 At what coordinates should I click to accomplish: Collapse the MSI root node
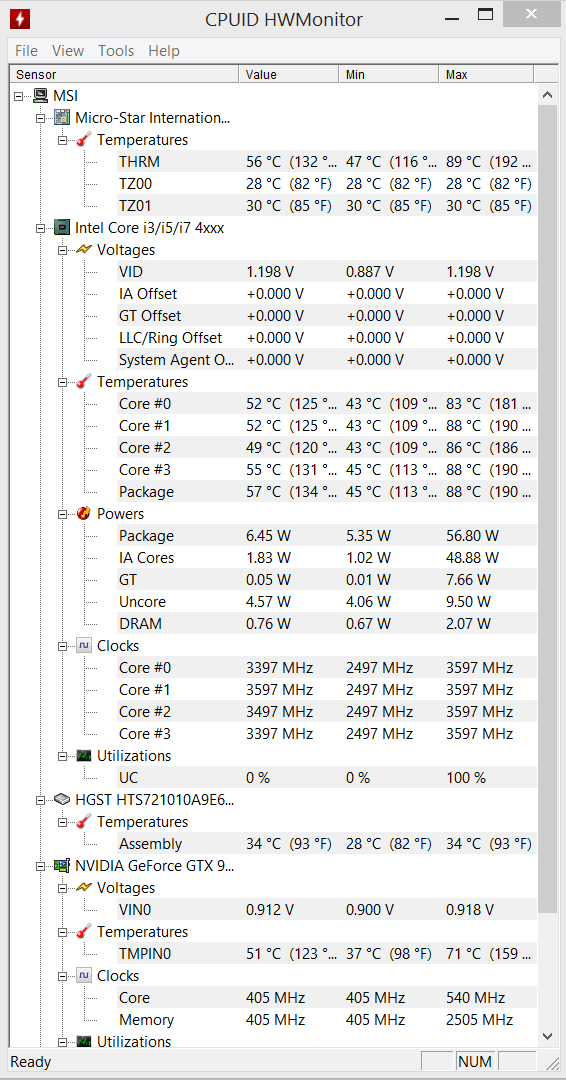19,96
